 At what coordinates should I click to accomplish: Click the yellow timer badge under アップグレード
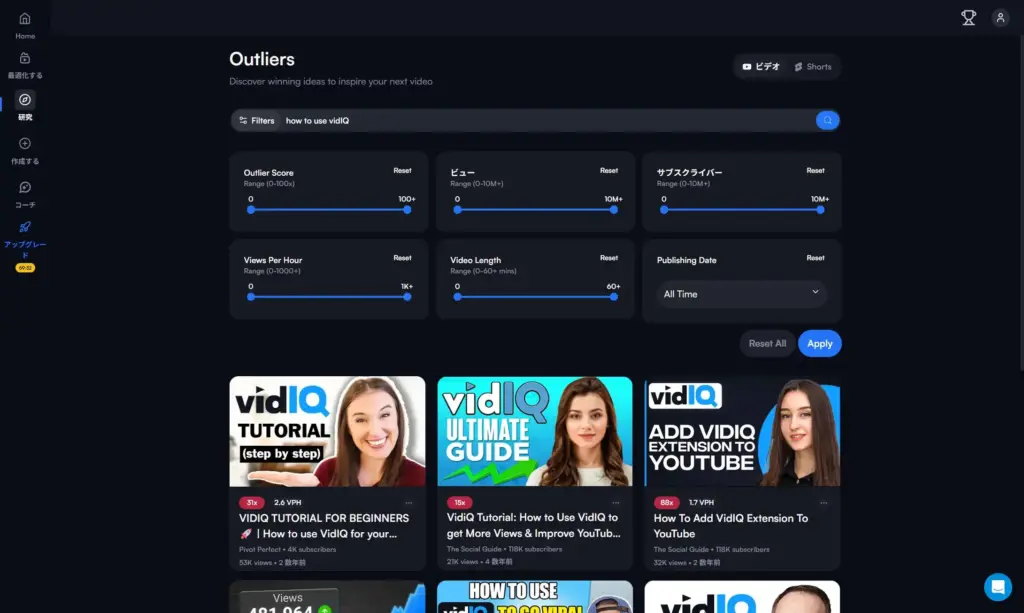25,268
